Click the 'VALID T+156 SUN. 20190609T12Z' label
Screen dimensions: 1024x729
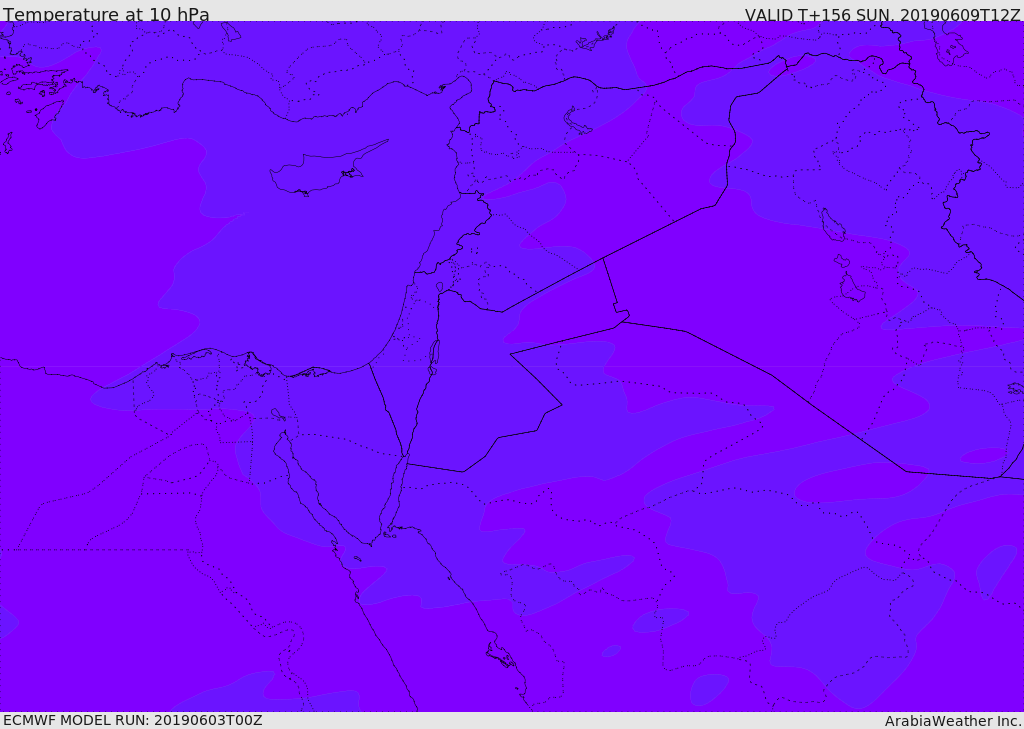(x=882, y=14)
